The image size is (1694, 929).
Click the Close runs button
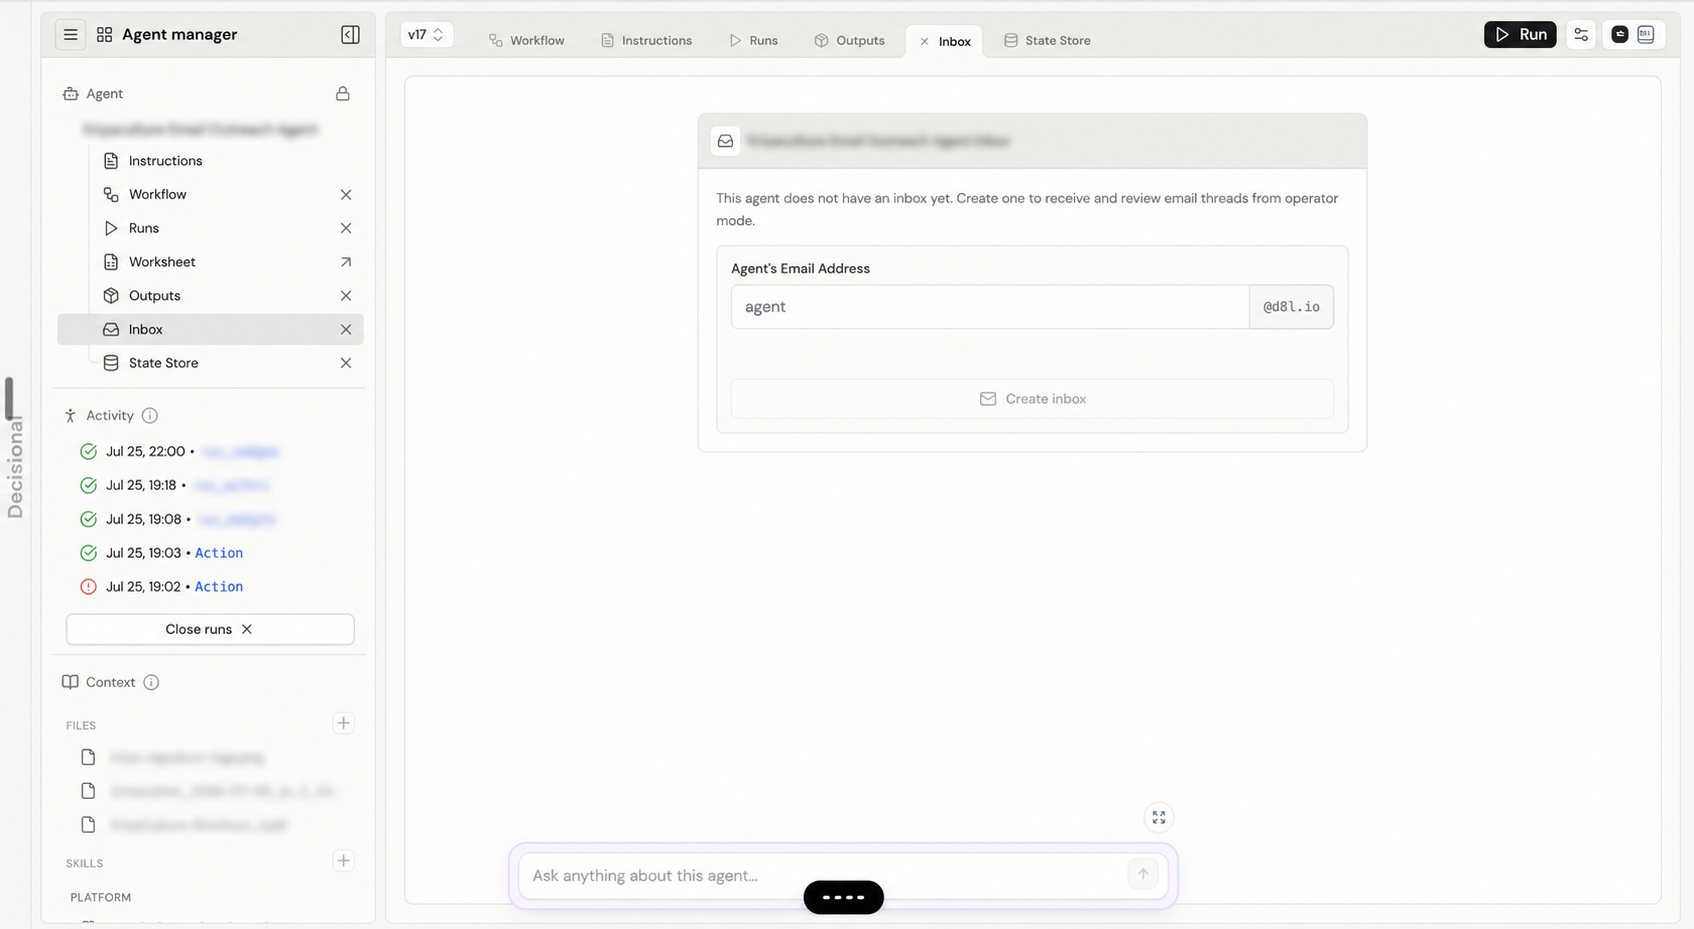[x=210, y=629]
